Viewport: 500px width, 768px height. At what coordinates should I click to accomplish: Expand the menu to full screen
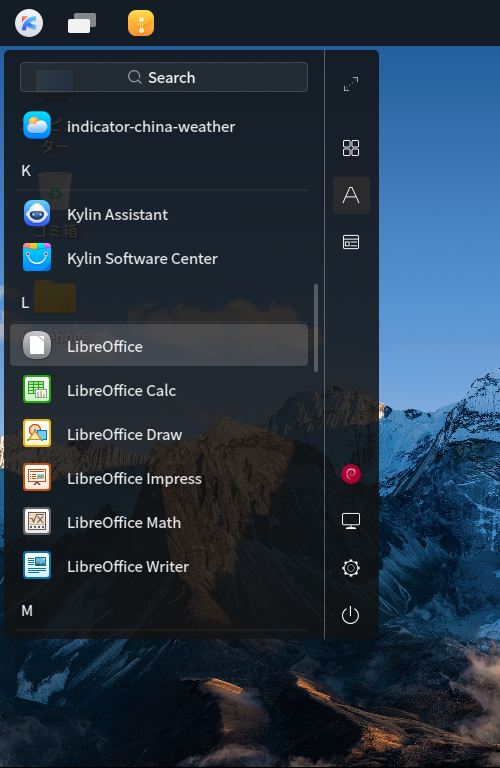(x=351, y=84)
